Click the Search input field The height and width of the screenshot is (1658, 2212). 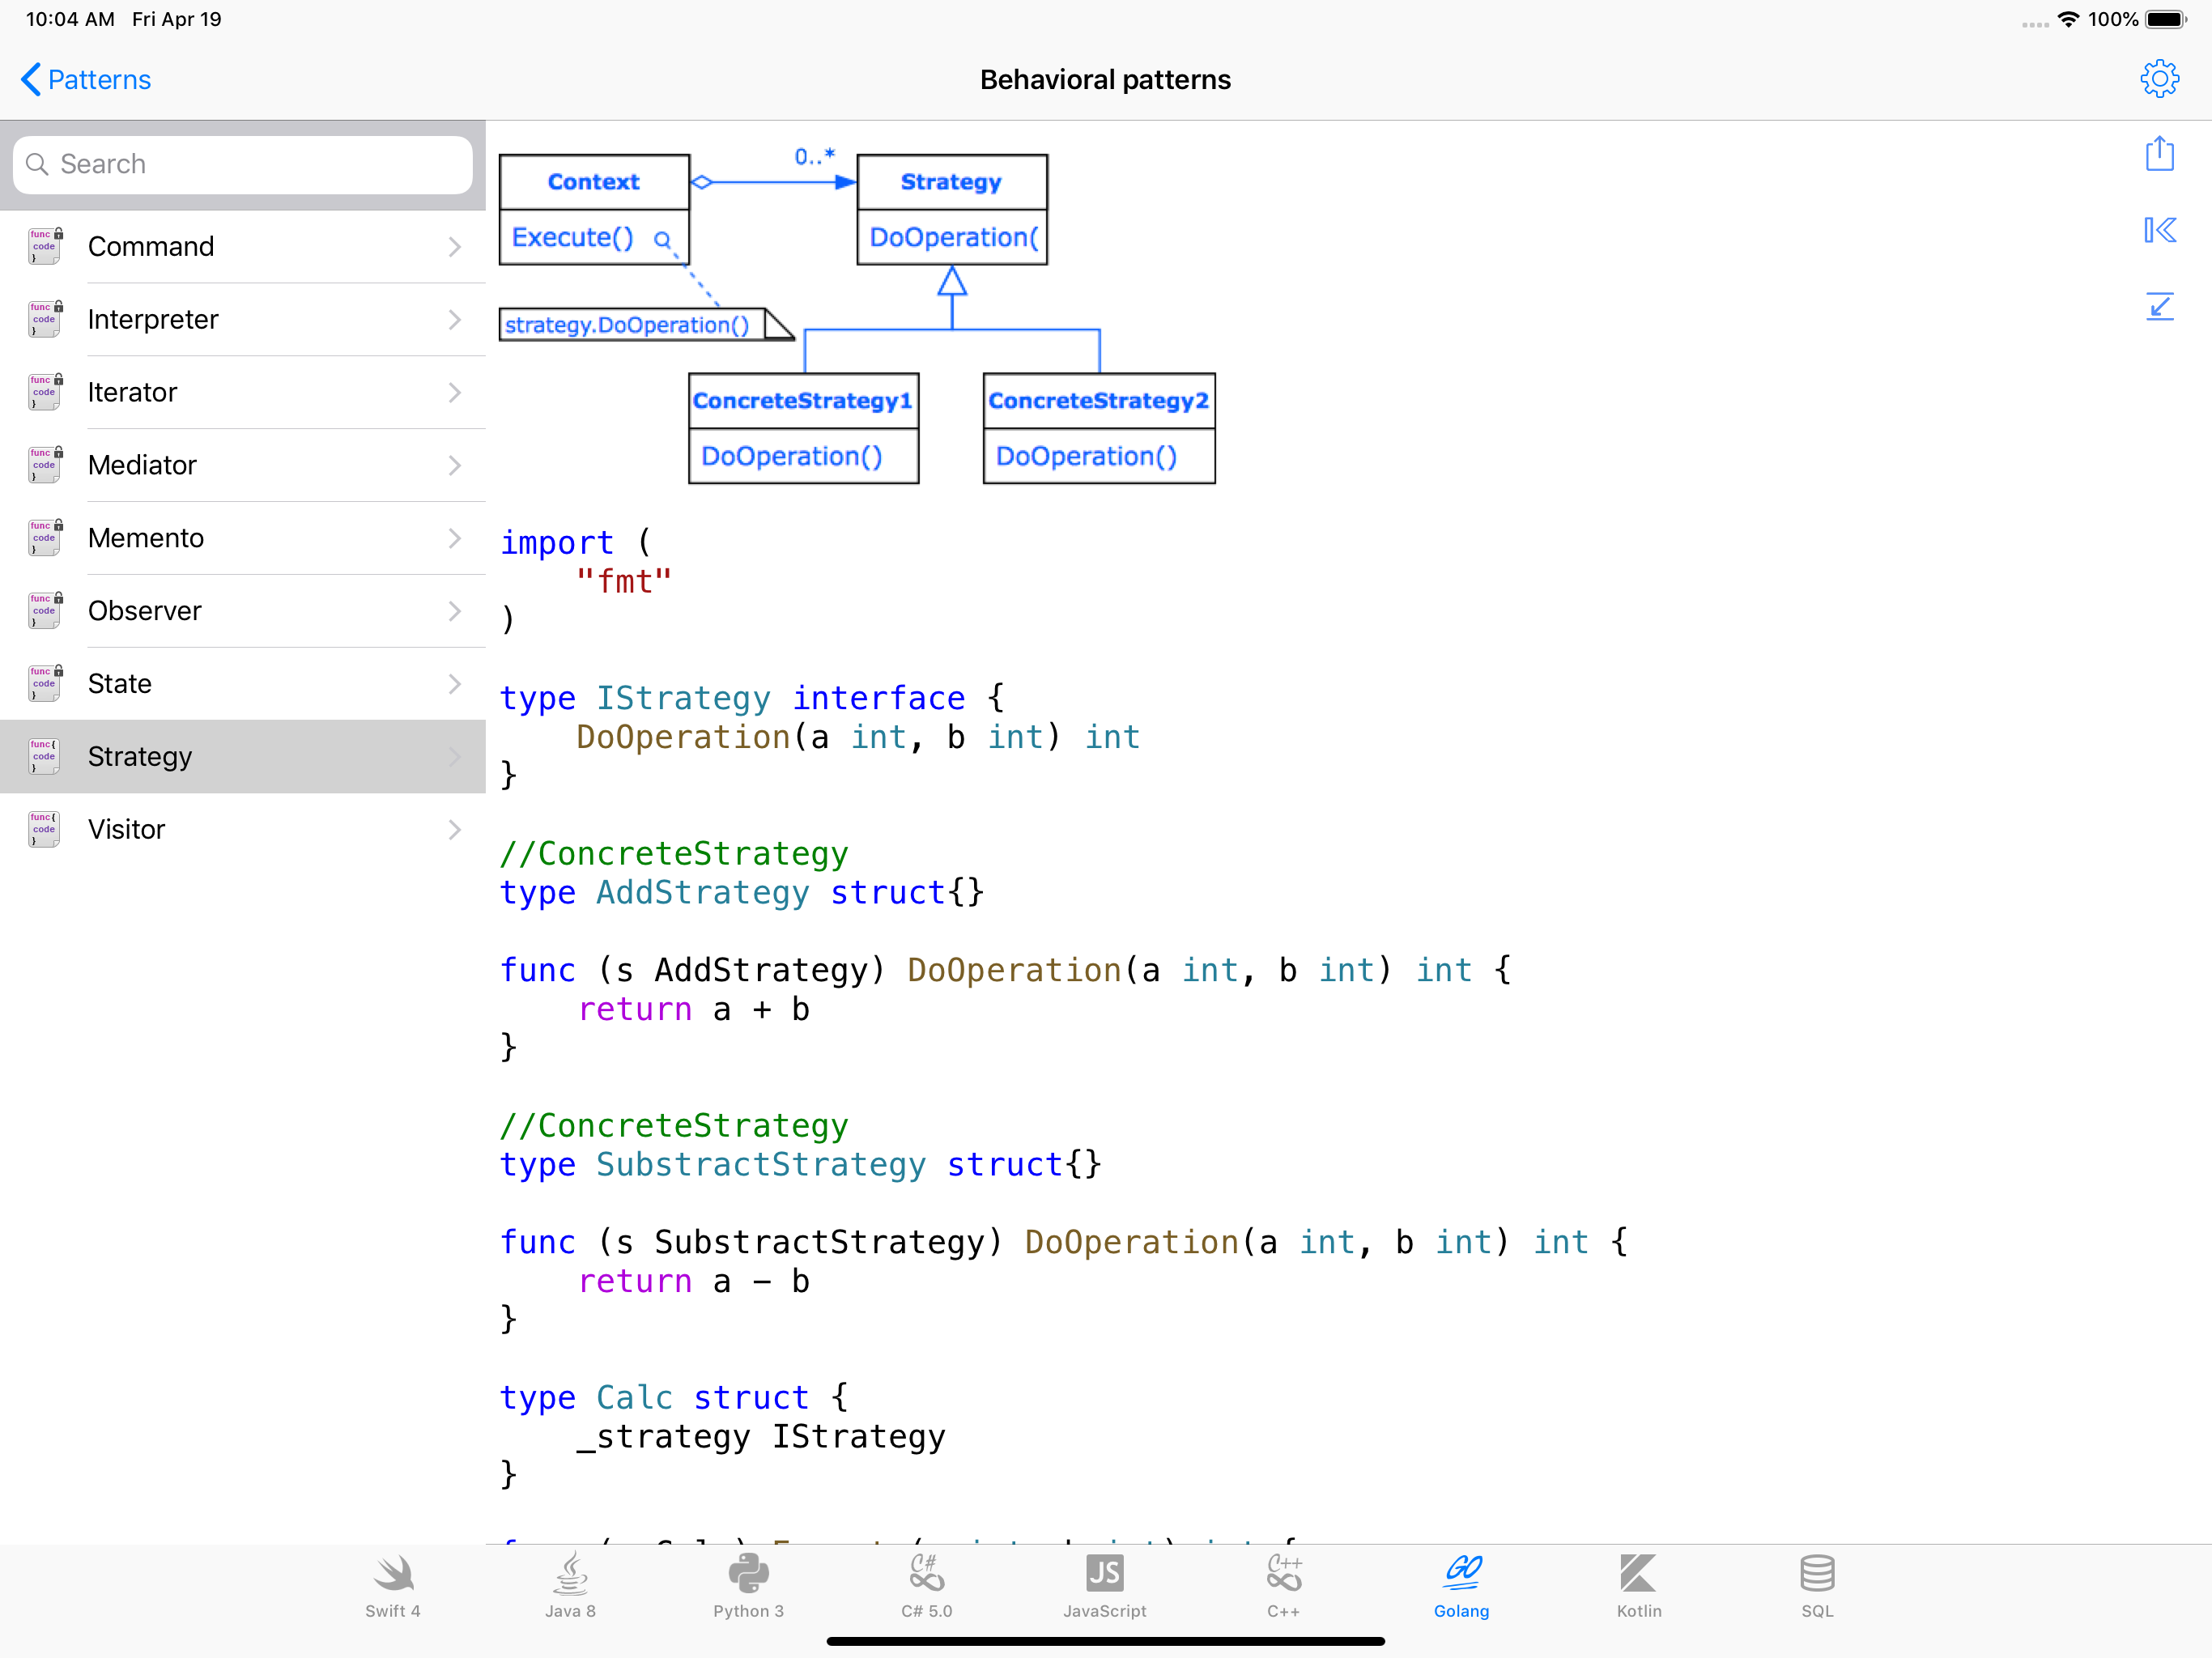(x=243, y=164)
